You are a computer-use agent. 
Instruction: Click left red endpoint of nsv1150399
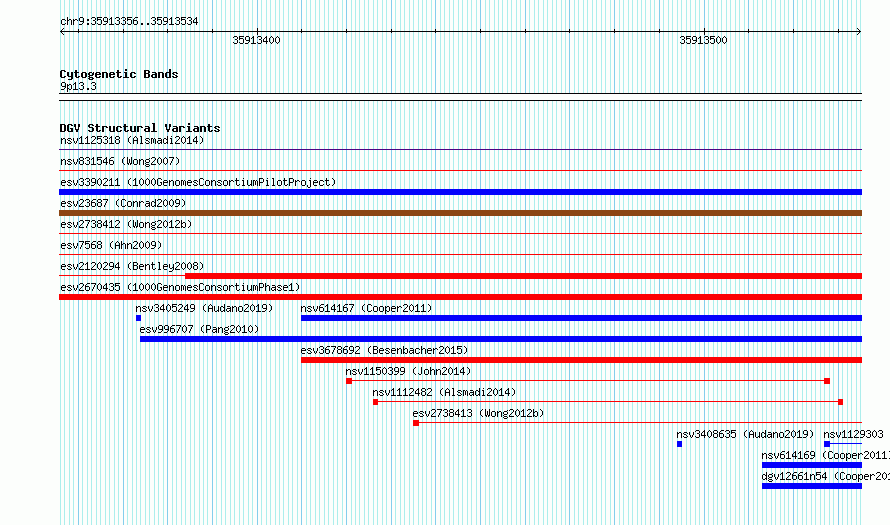tap(349, 381)
